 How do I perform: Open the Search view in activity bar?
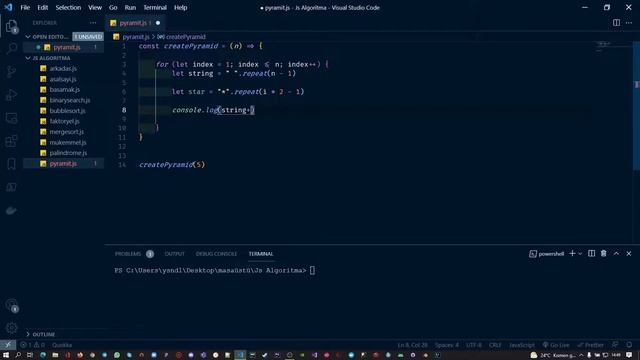point(11,49)
